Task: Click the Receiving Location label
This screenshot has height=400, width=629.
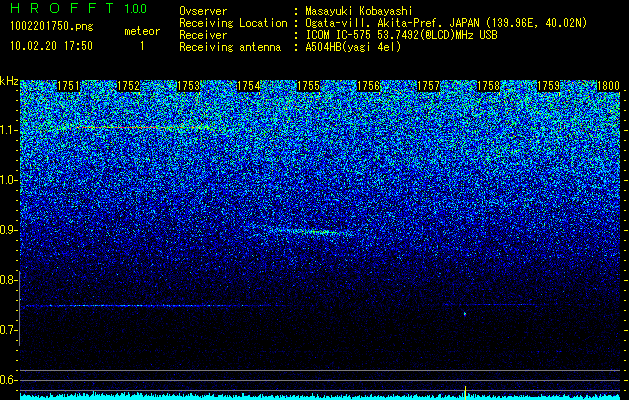Action: (233, 23)
